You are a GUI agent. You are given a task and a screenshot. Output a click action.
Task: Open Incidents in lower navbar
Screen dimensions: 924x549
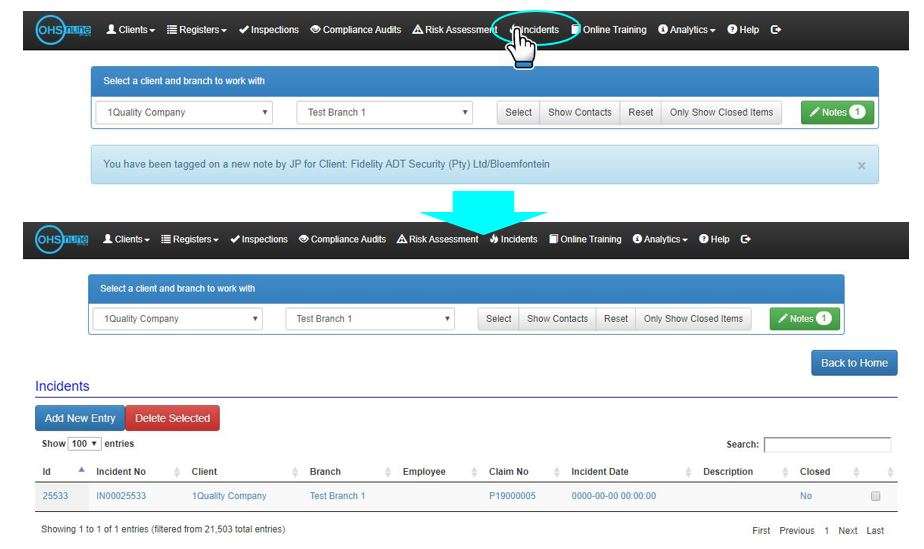513,239
